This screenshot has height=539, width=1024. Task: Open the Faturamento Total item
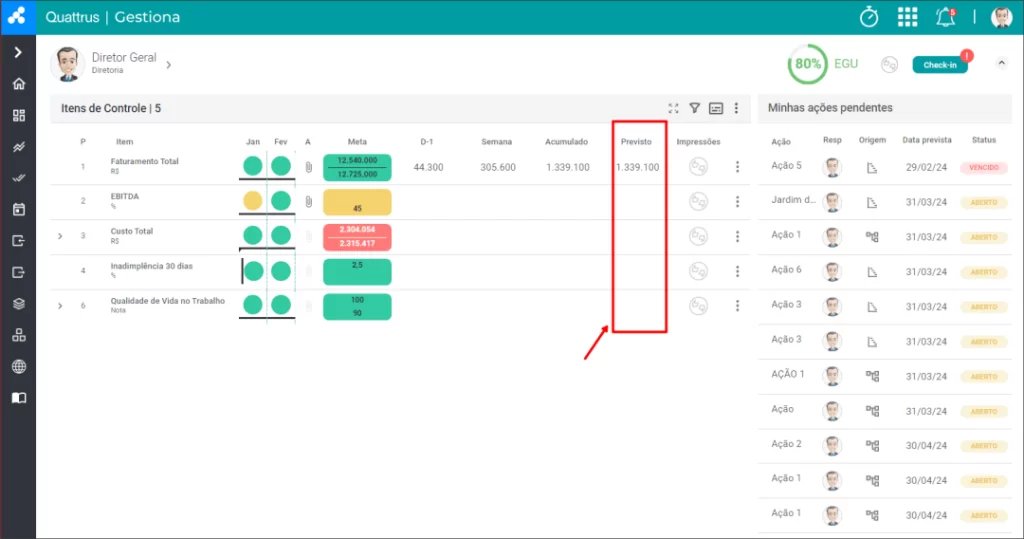point(144,161)
